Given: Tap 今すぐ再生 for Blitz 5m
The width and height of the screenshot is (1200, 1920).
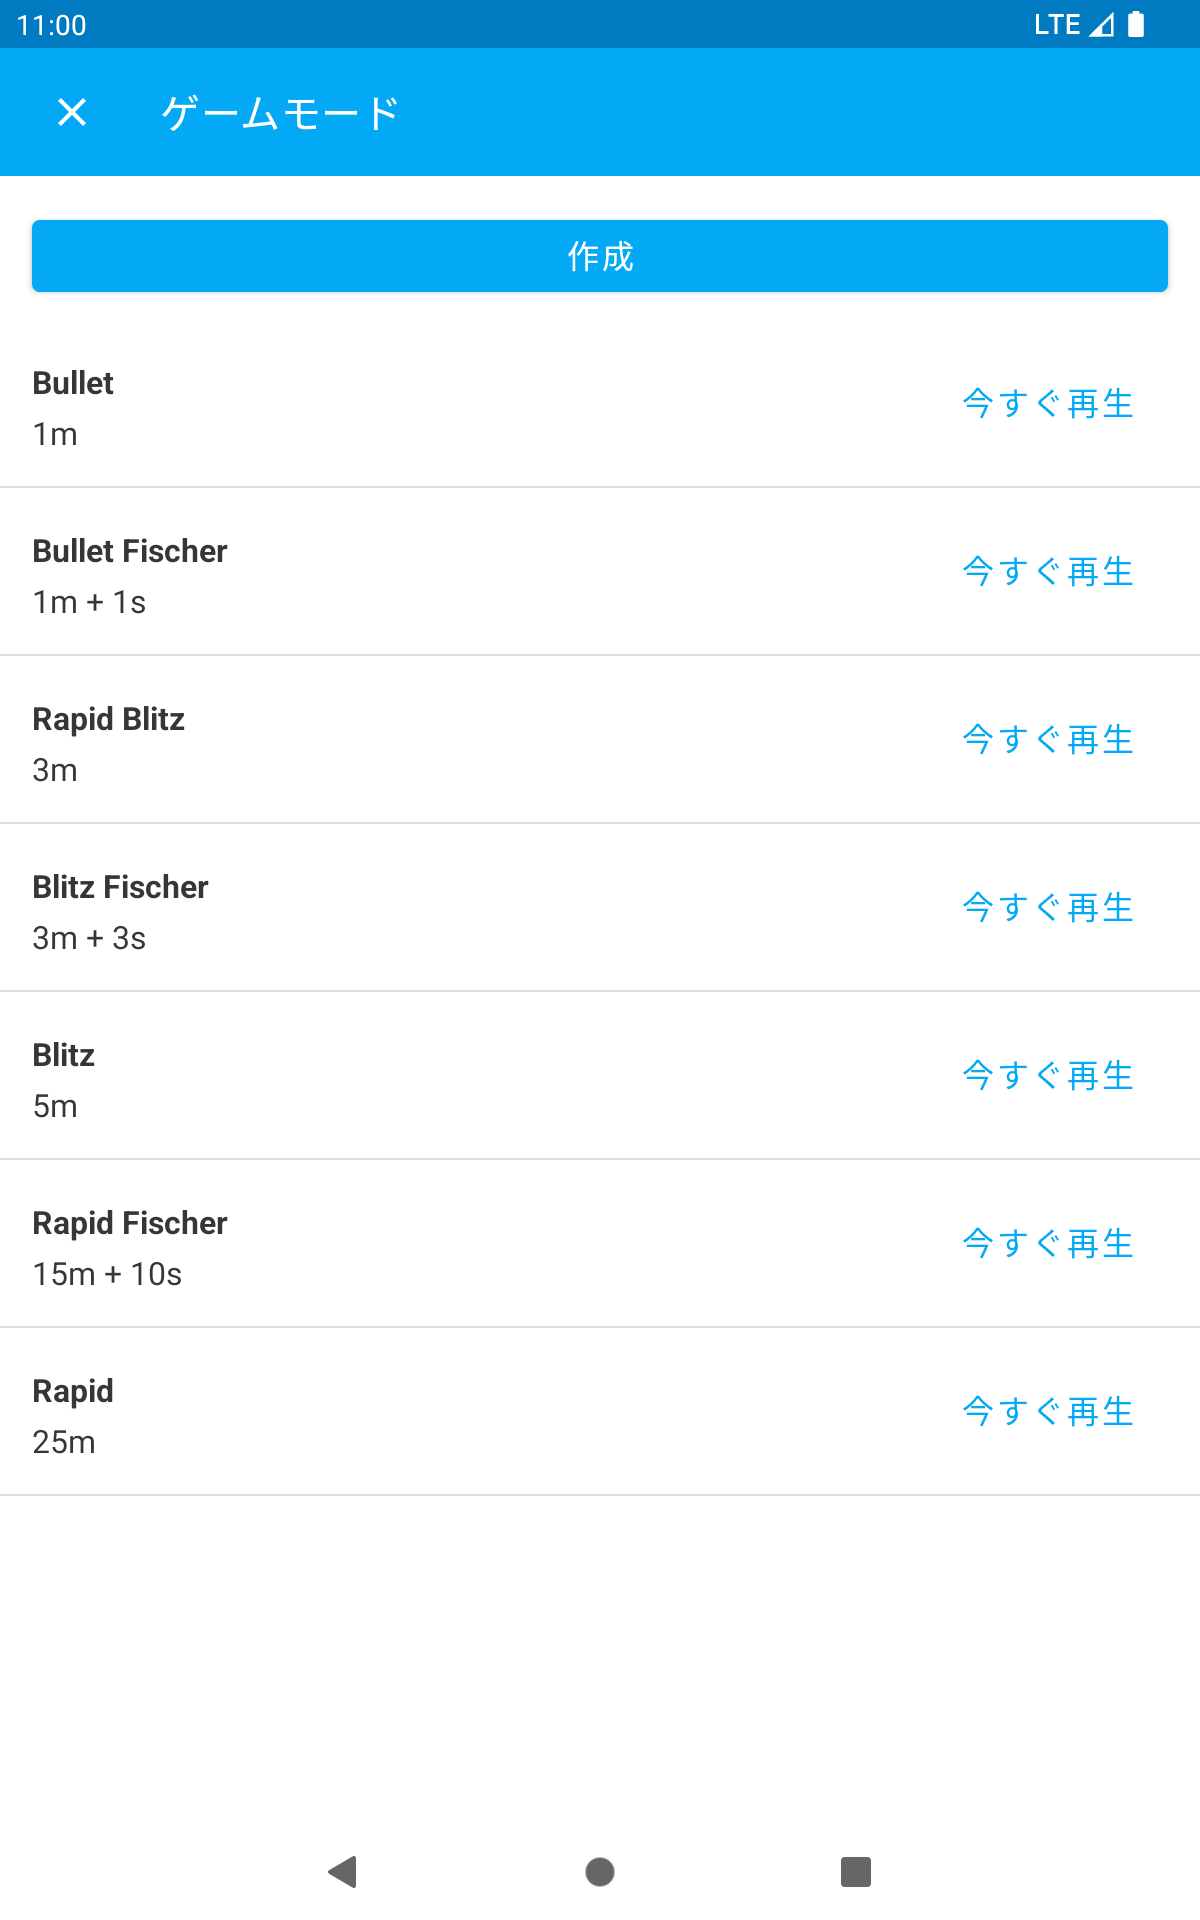Looking at the screenshot, I should click(1047, 1076).
